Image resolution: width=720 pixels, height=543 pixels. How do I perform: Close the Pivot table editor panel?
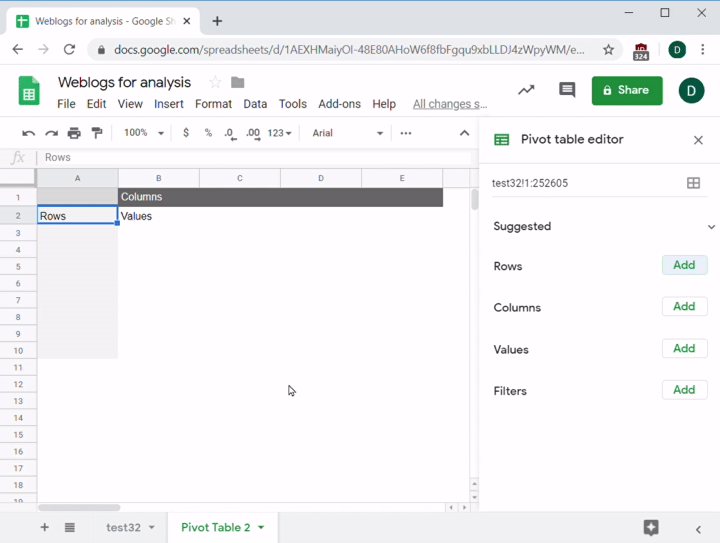698,140
